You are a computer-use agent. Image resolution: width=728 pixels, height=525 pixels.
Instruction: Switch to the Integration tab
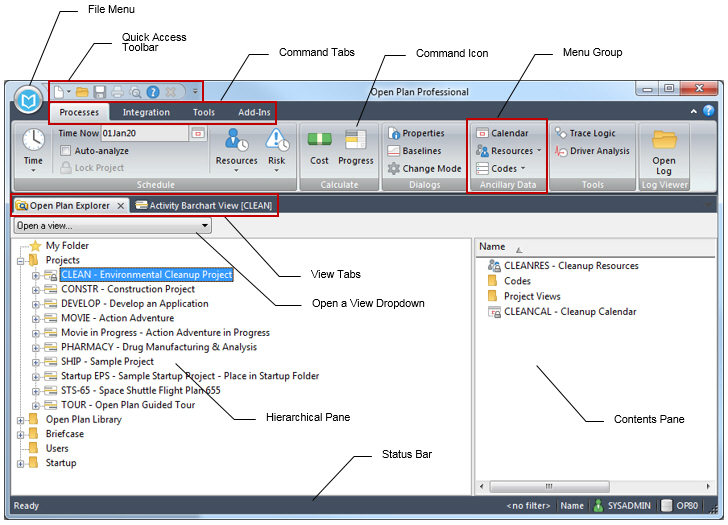coord(146,112)
